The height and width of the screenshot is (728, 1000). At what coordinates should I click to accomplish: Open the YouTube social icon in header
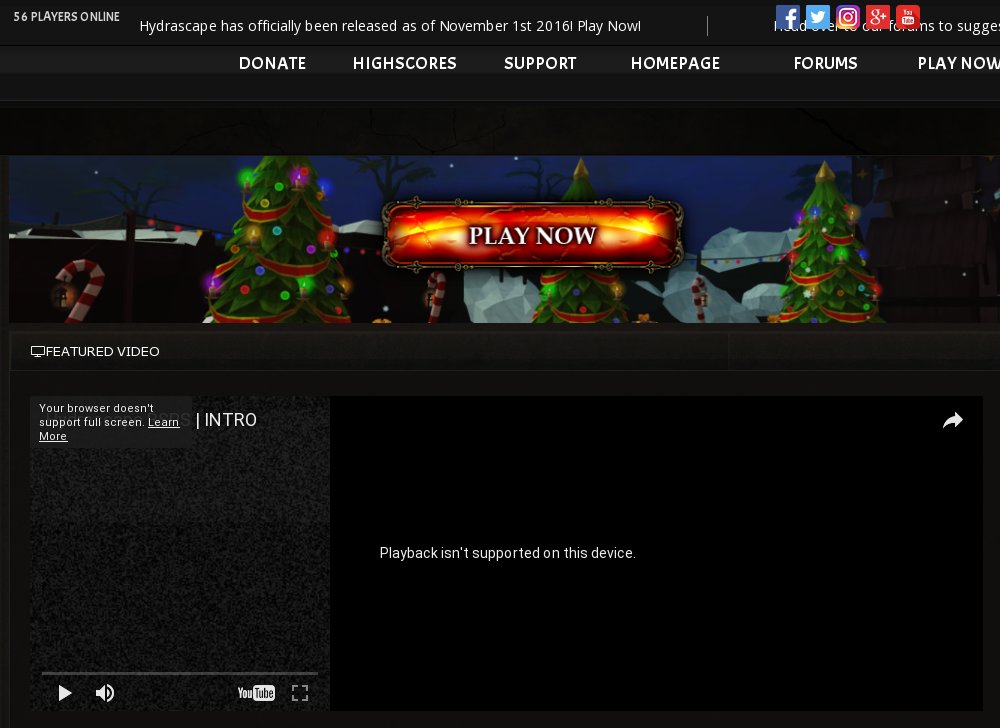(x=908, y=17)
